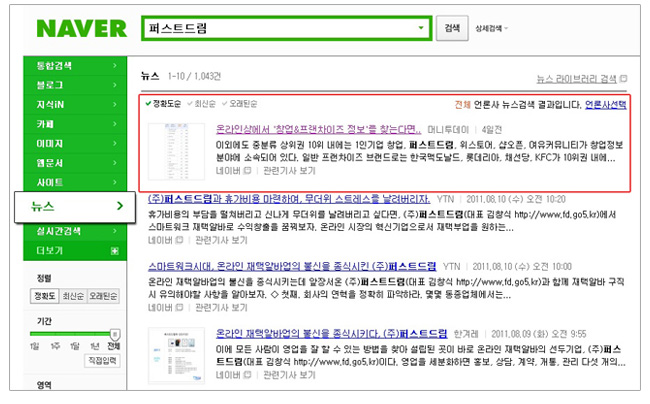Click the 검색 search button
This screenshot has width=650, height=404.
(452, 28)
